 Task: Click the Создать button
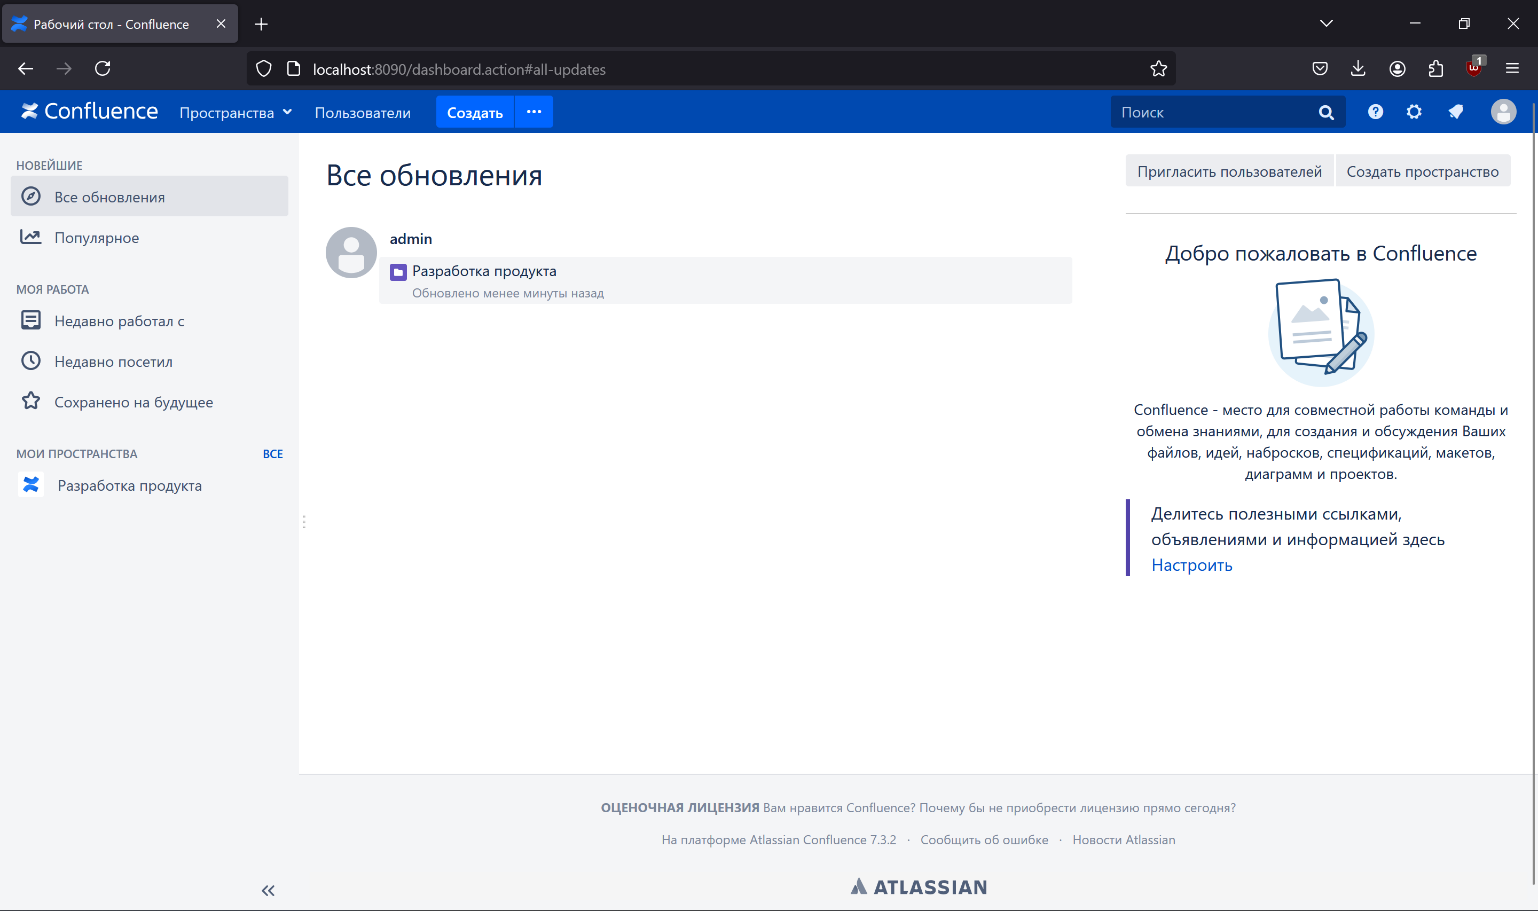(x=474, y=112)
